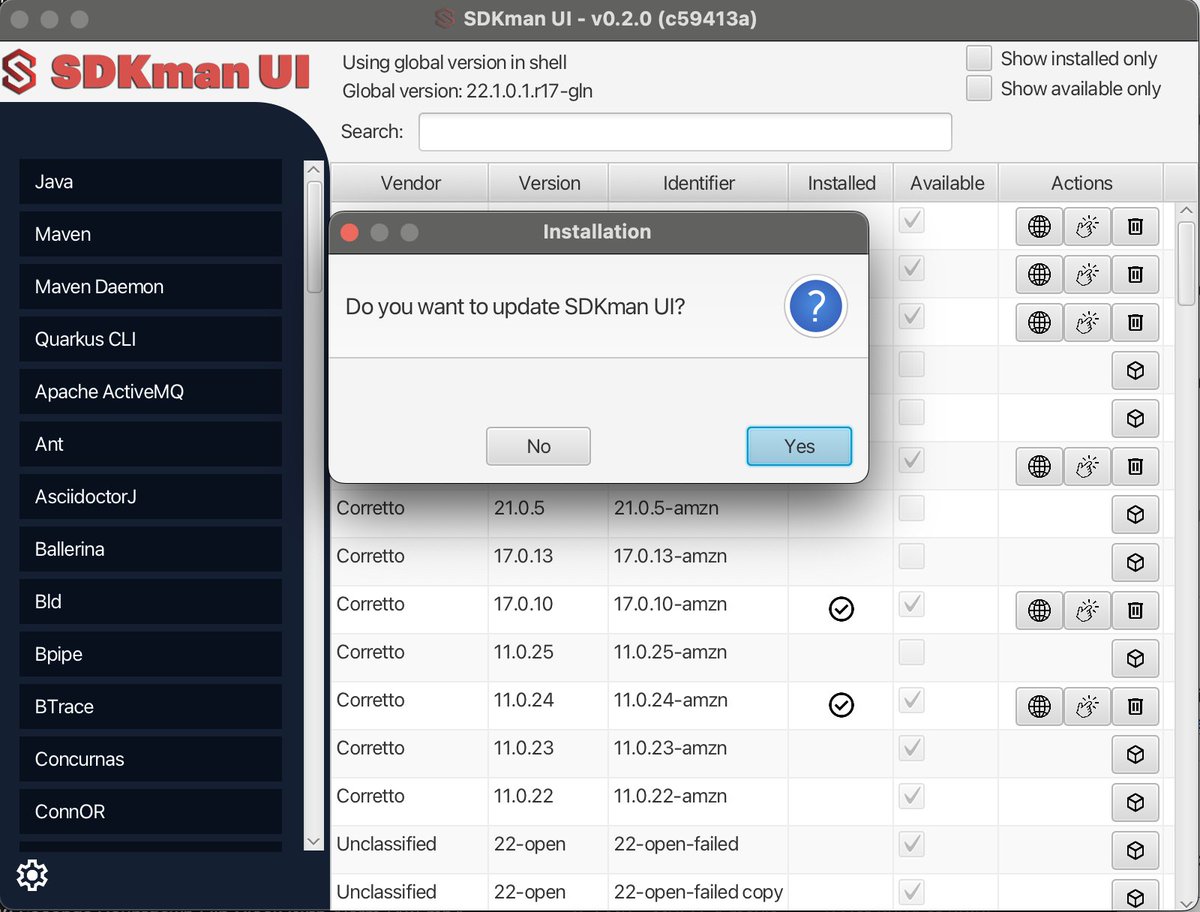The image size is (1200, 912).
Task: Select Quarkus CLI in the sidebar
Action: (x=150, y=339)
